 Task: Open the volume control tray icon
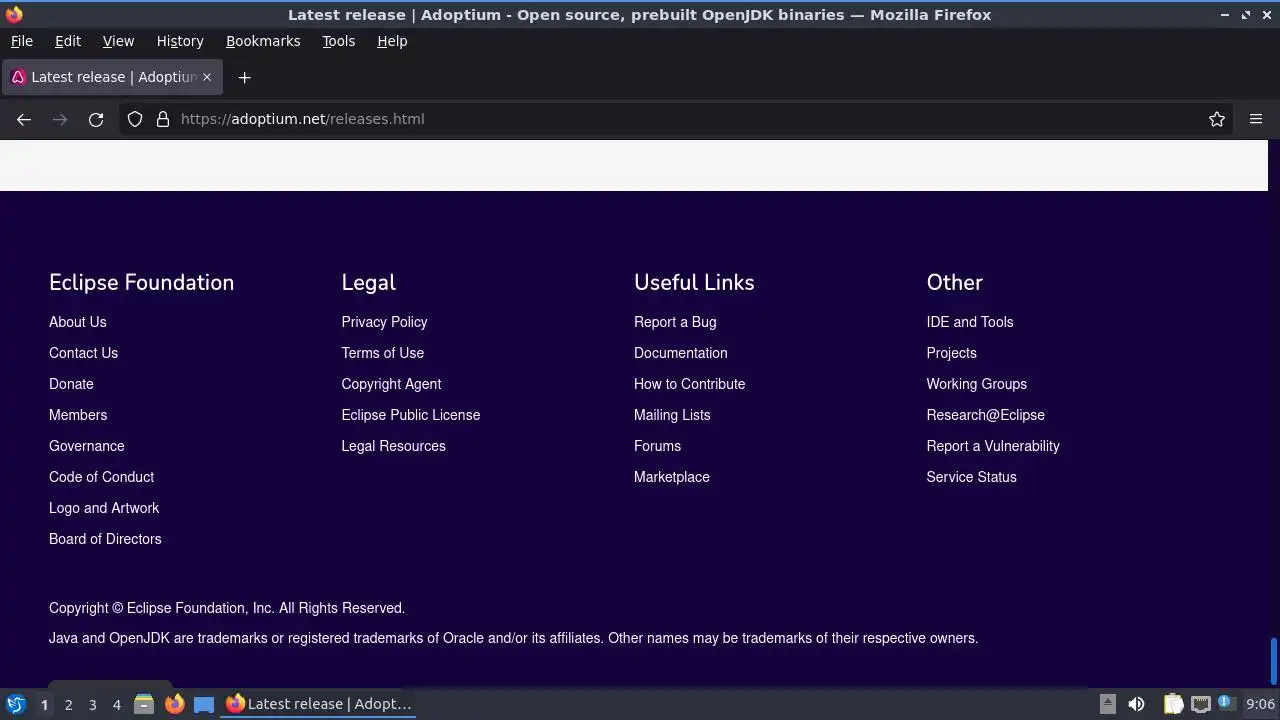pos(1136,704)
